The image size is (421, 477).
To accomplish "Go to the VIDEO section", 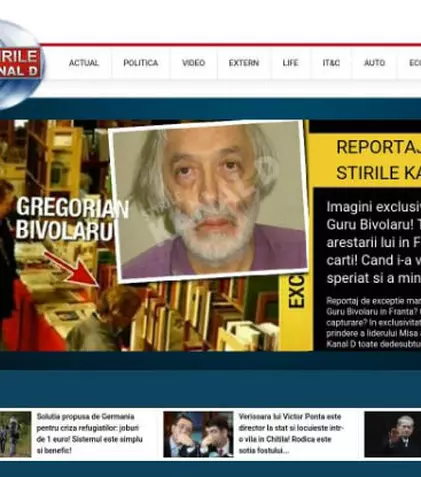I will point(193,63).
